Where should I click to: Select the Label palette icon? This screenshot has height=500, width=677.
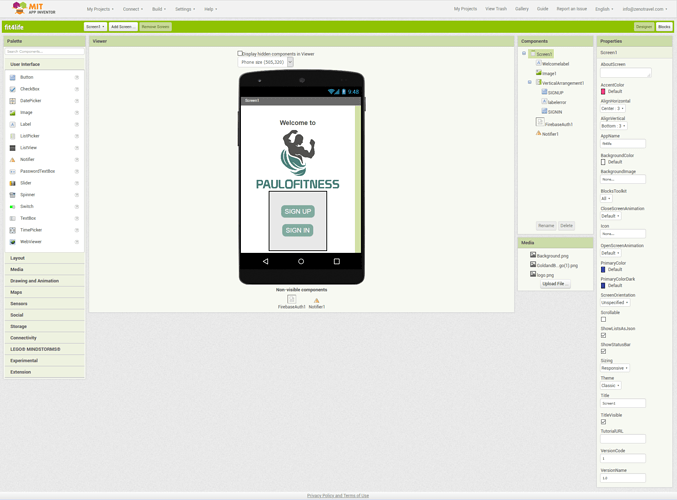tap(13, 124)
